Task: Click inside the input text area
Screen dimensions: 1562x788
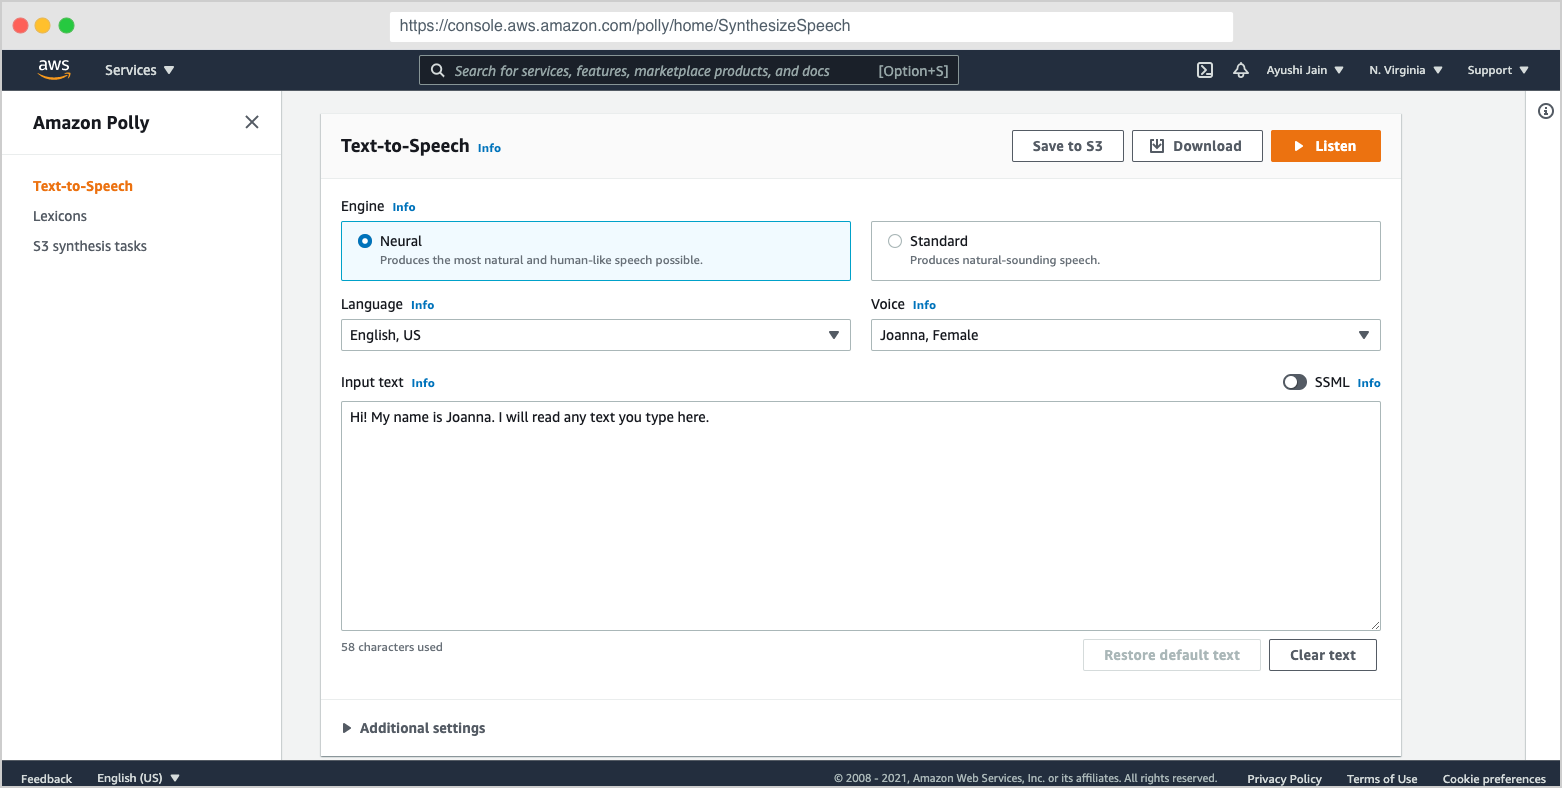Action: pos(860,515)
